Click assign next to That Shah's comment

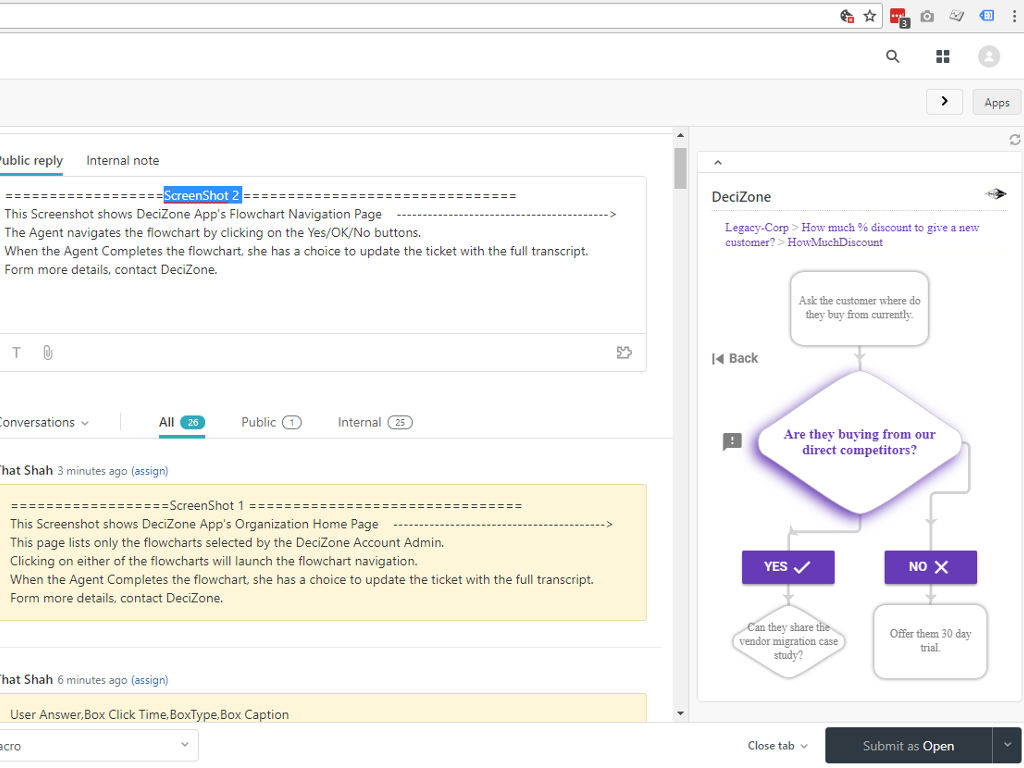[x=149, y=470]
